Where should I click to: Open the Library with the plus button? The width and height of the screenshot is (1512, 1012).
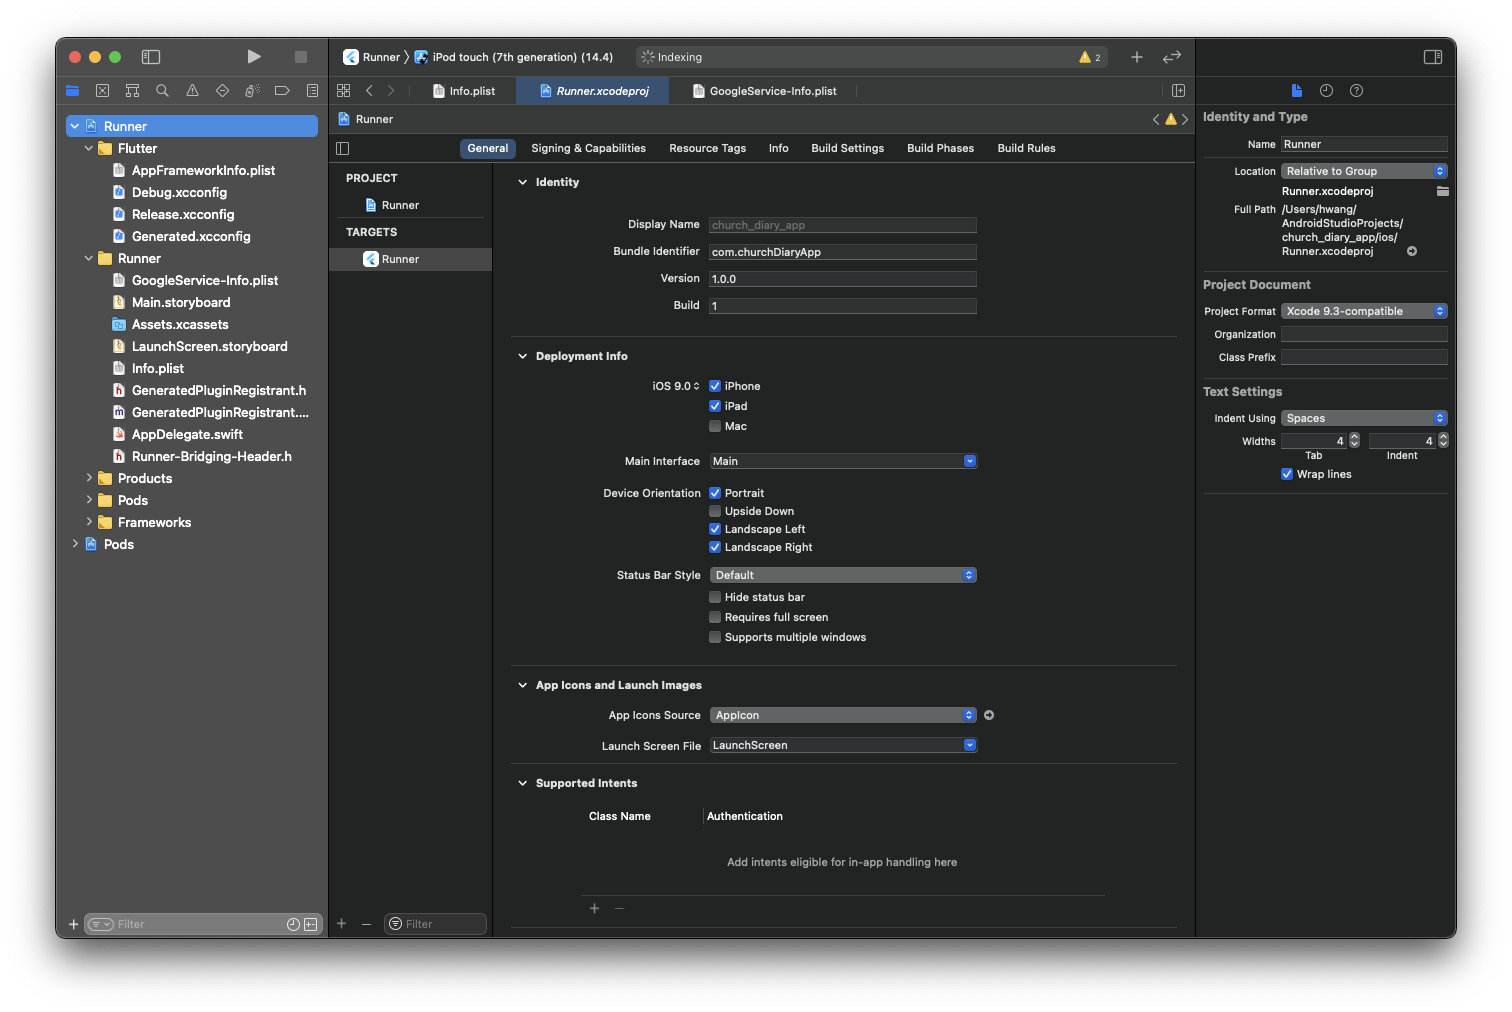(1137, 57)
